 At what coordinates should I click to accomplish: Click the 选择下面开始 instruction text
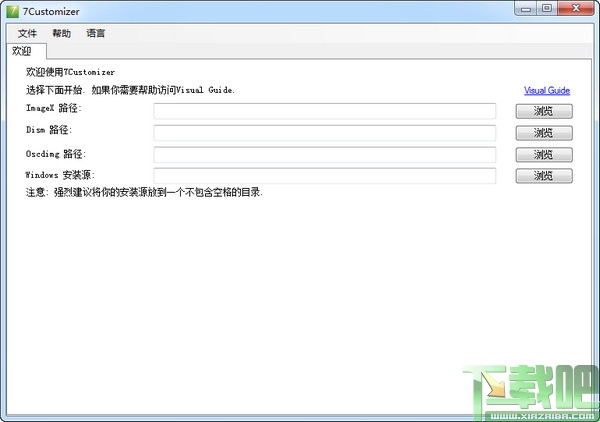coord(130,90)
